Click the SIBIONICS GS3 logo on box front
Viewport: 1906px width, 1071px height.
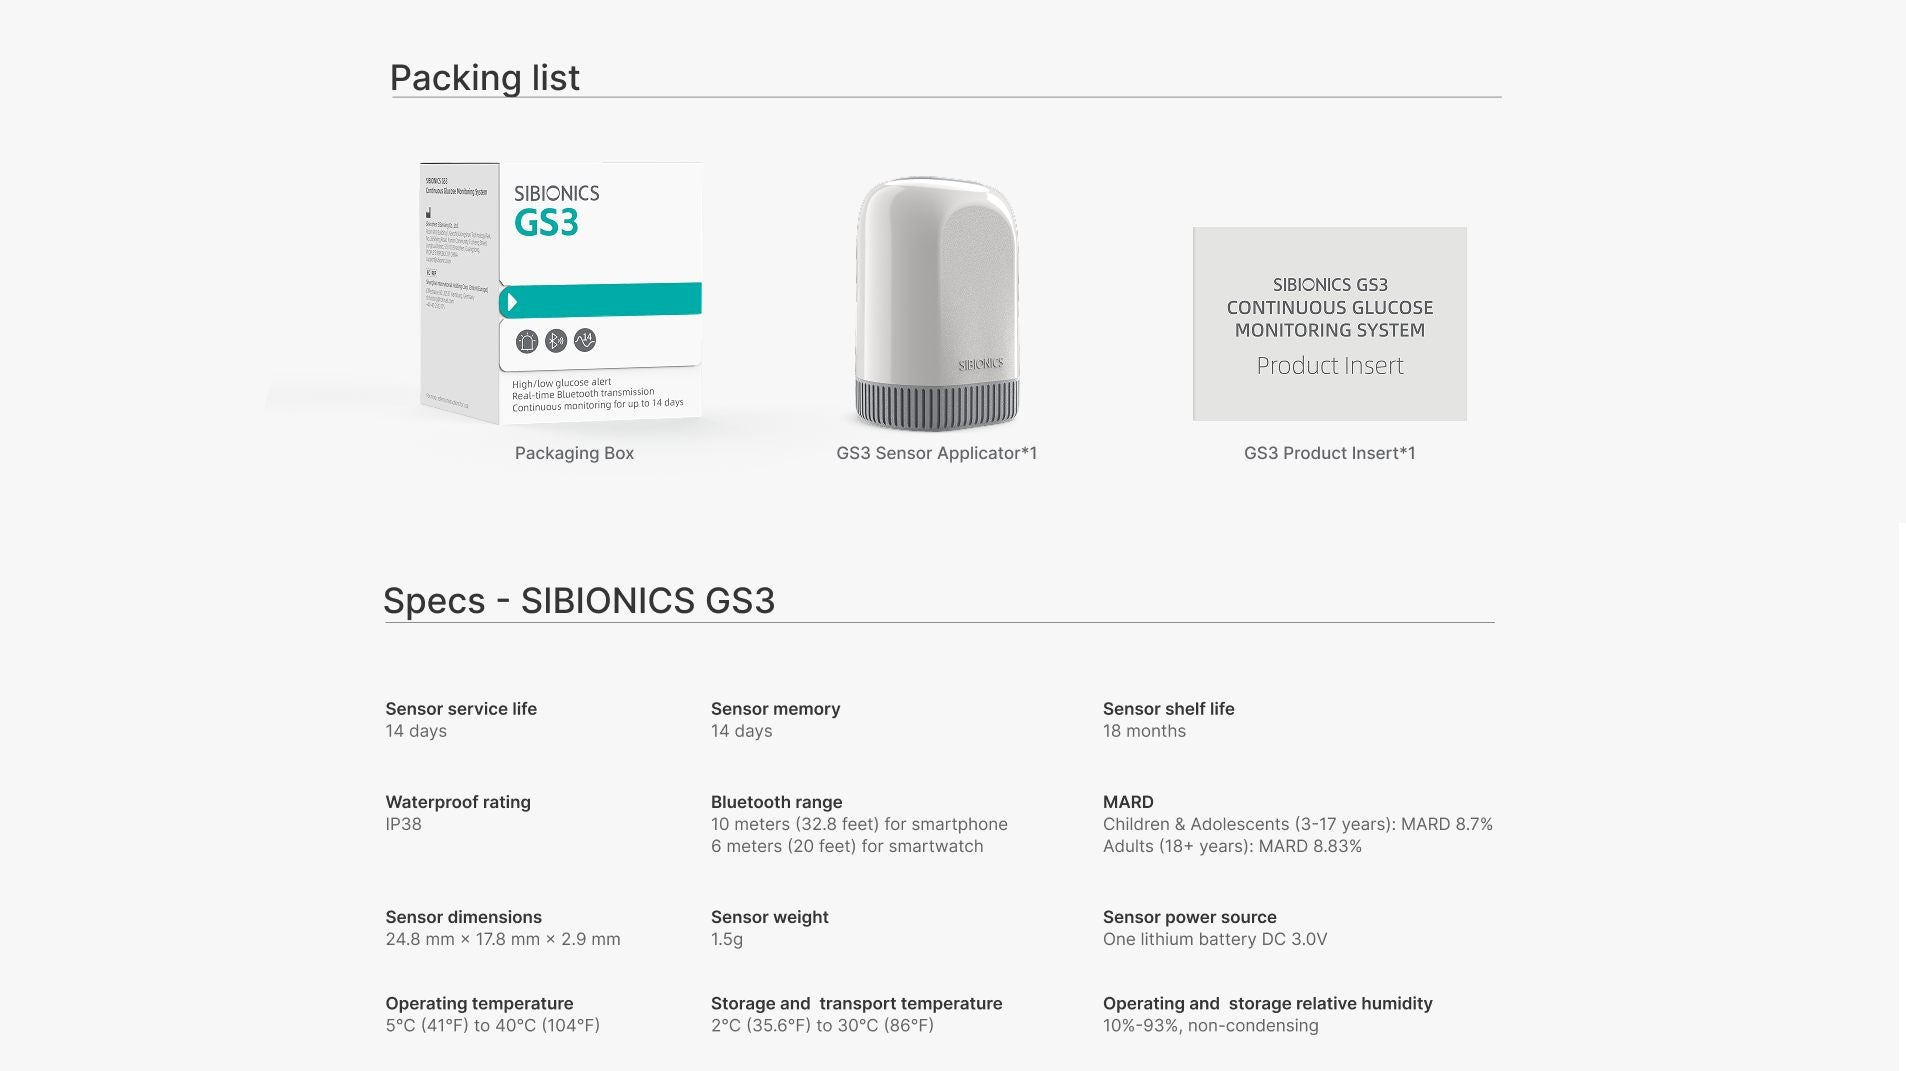point(556,211)
